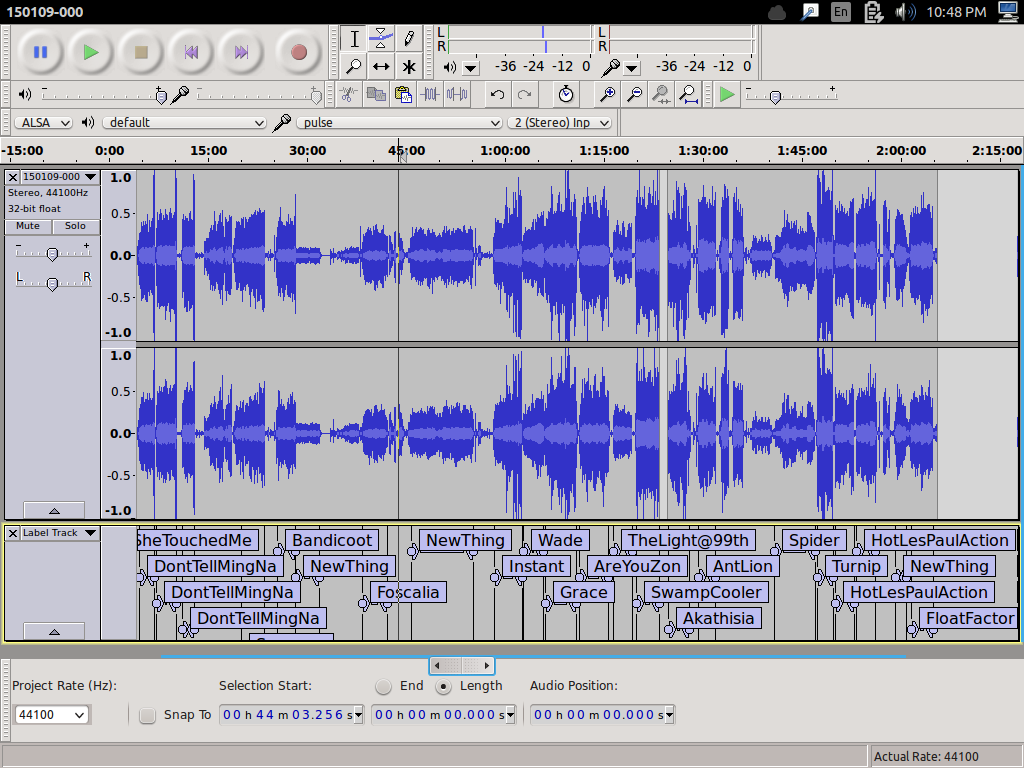
Task: Enable the Snap To checkbox
Action: 148,715
